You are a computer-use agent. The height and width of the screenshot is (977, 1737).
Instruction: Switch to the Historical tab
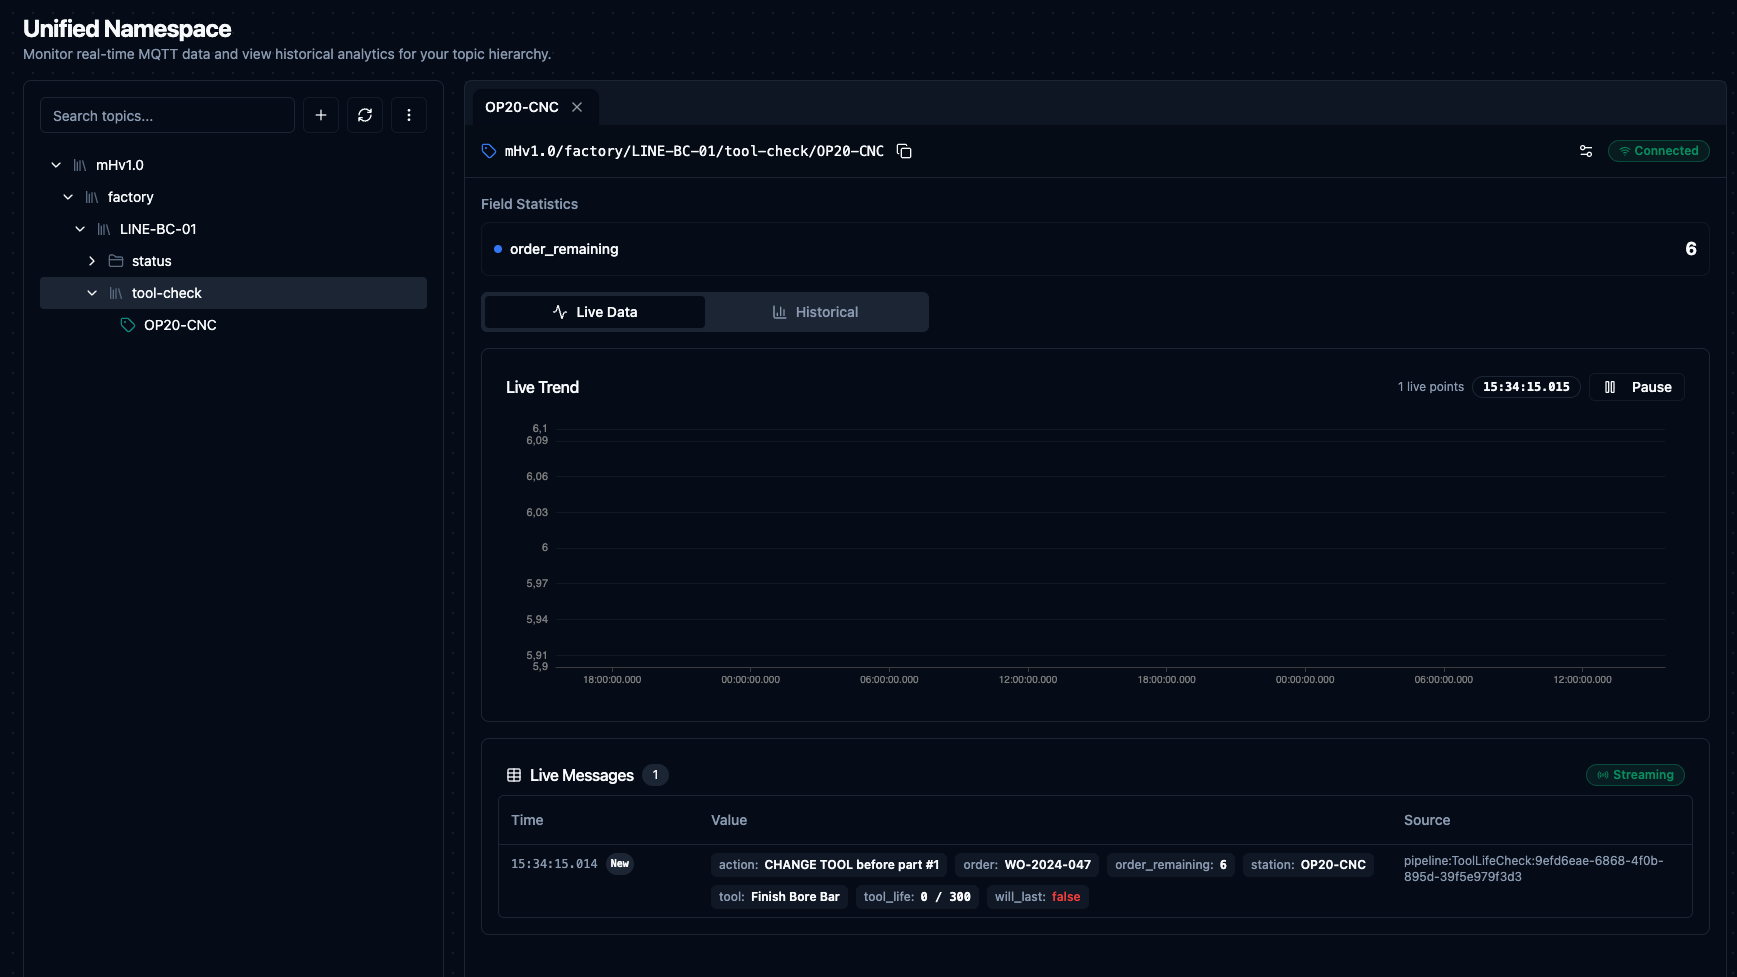(816, 312)
